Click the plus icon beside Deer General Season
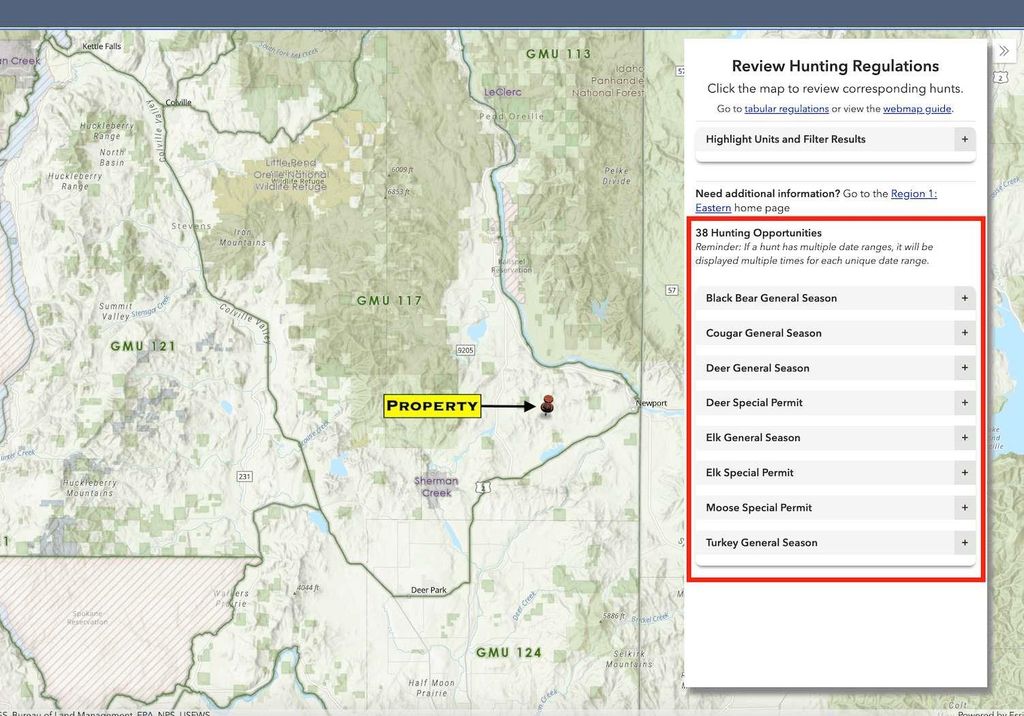Screen dimensions: 1024x716 click(964, 368)
